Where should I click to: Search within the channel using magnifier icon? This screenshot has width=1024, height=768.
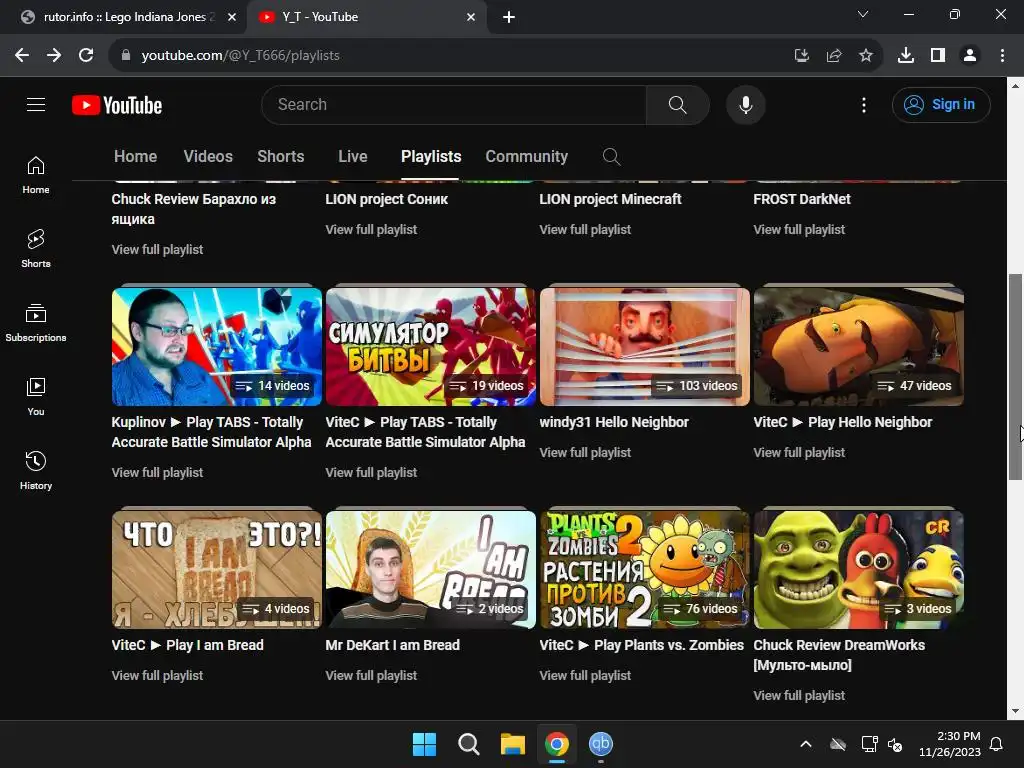pos(611,157)
